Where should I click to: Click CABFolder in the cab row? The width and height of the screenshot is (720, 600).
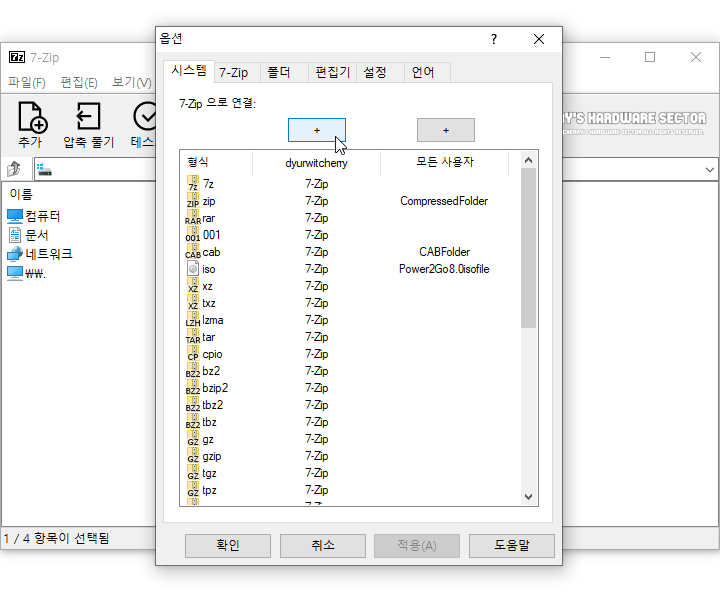[x=444, y=252]
